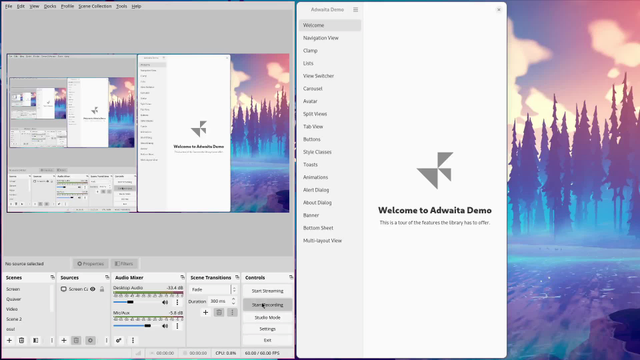Select the Quaver scene
This screenshot has height=360, width=640.
[x=28, y=299]
